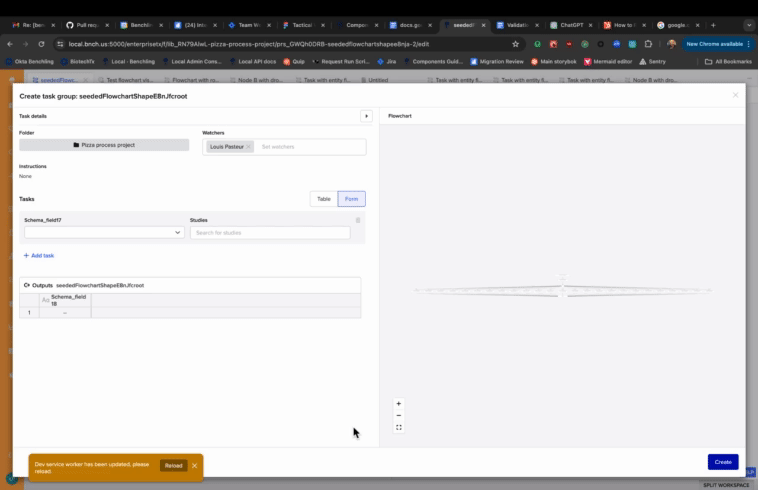Click the Search for studies field
The width and height of the screenshot is (758, 490).
[270, 233]
